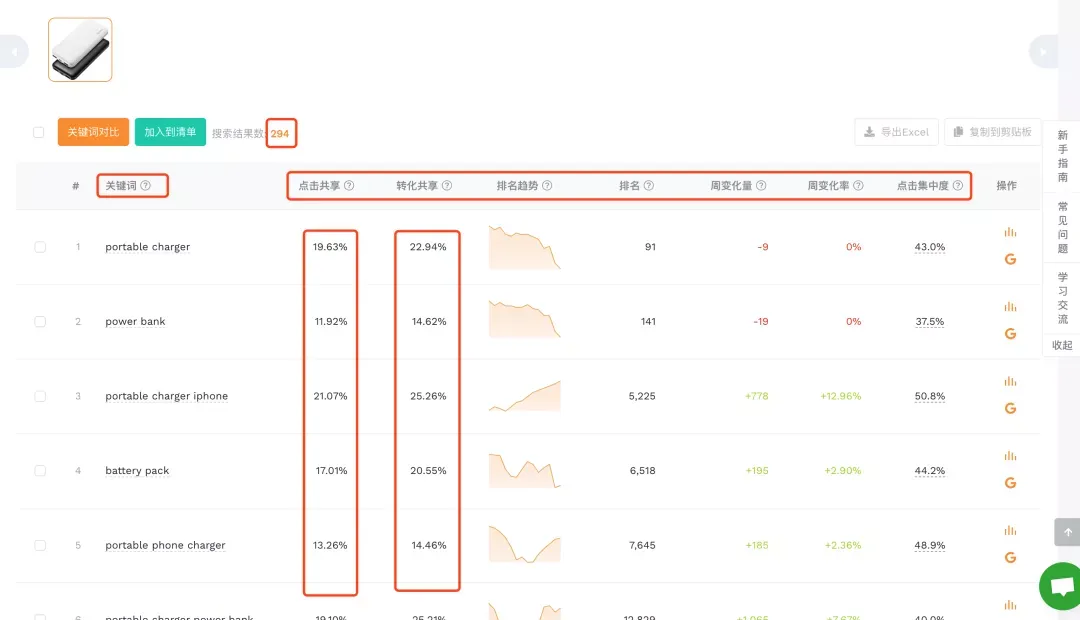Click Google G icon for portable phone charger row

click(x=1010, y=557)
